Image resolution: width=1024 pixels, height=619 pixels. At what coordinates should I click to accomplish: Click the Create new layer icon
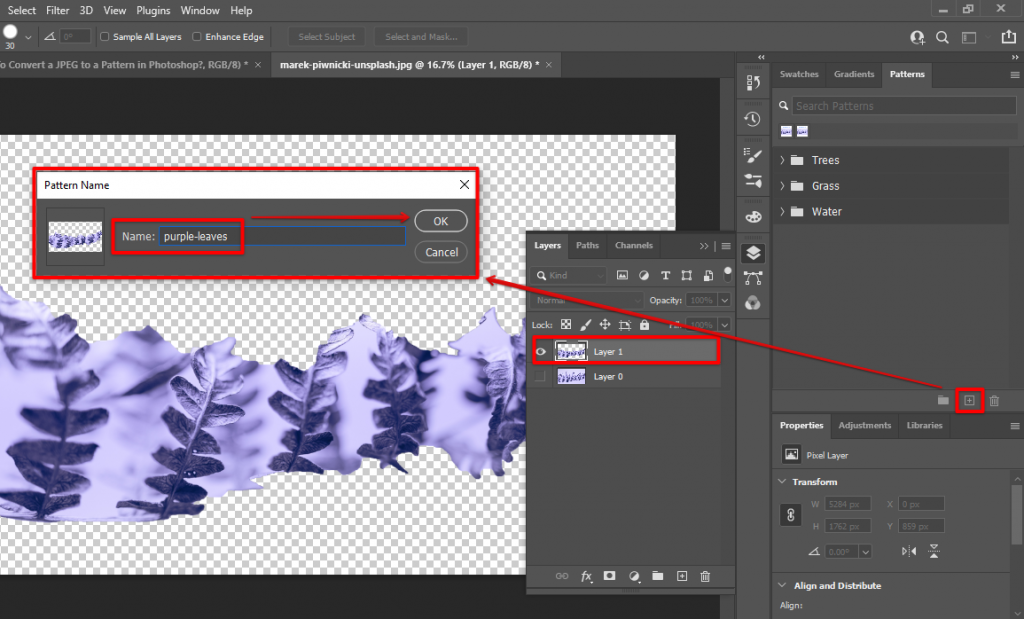click(682, 576)
